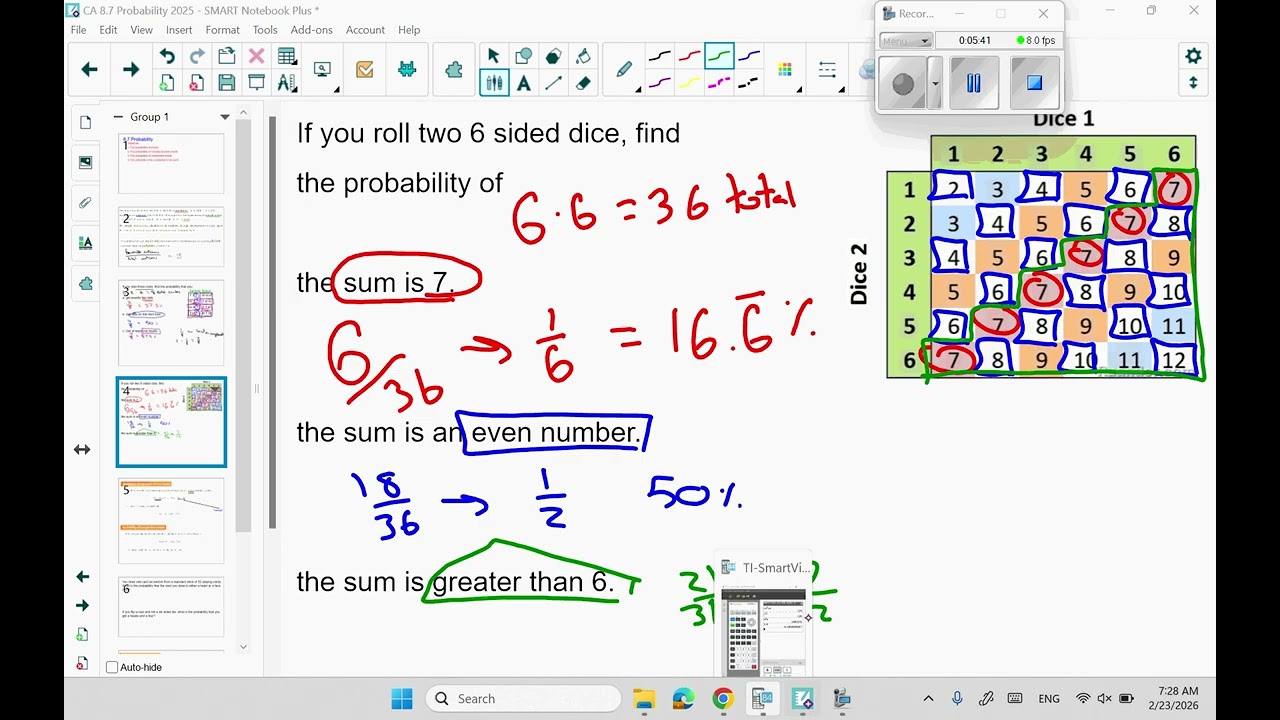Click the Open File icon
Viewport: 1280px width, 720px height.
227,56
